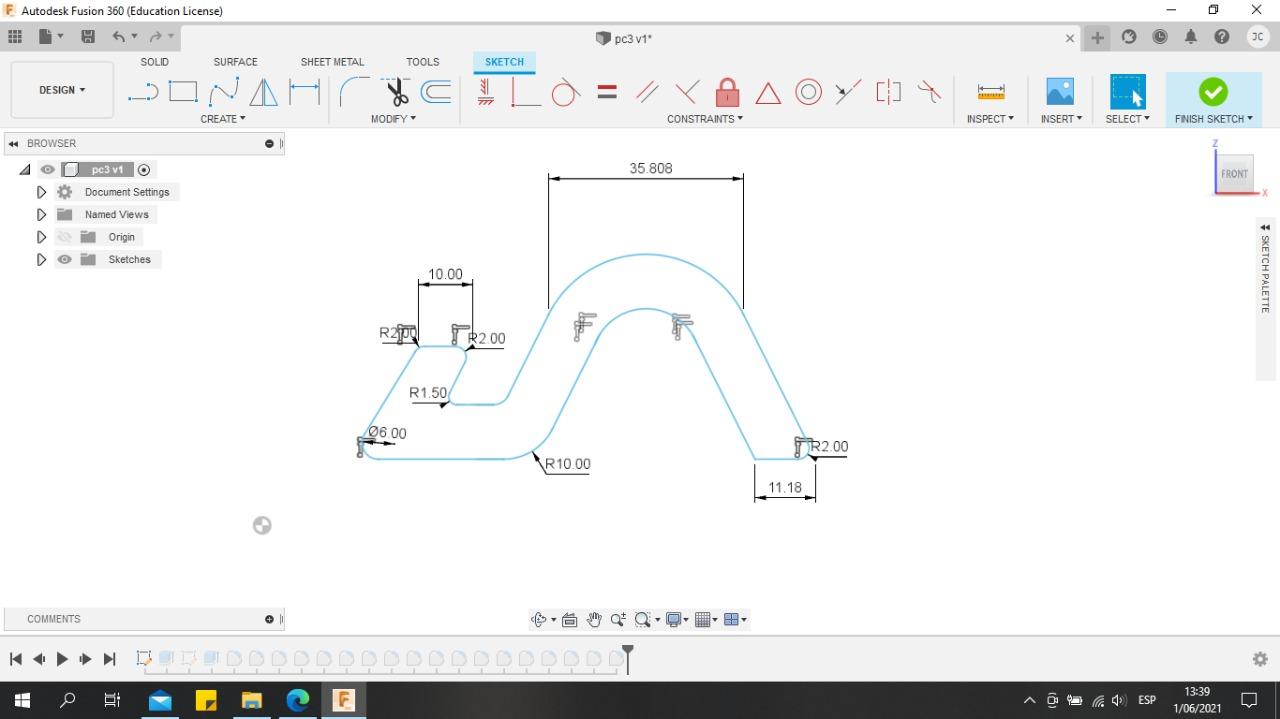The image size is (1280, 719).
Task: Switch to the SURFACE tab
Action: [x=235, y=62]
